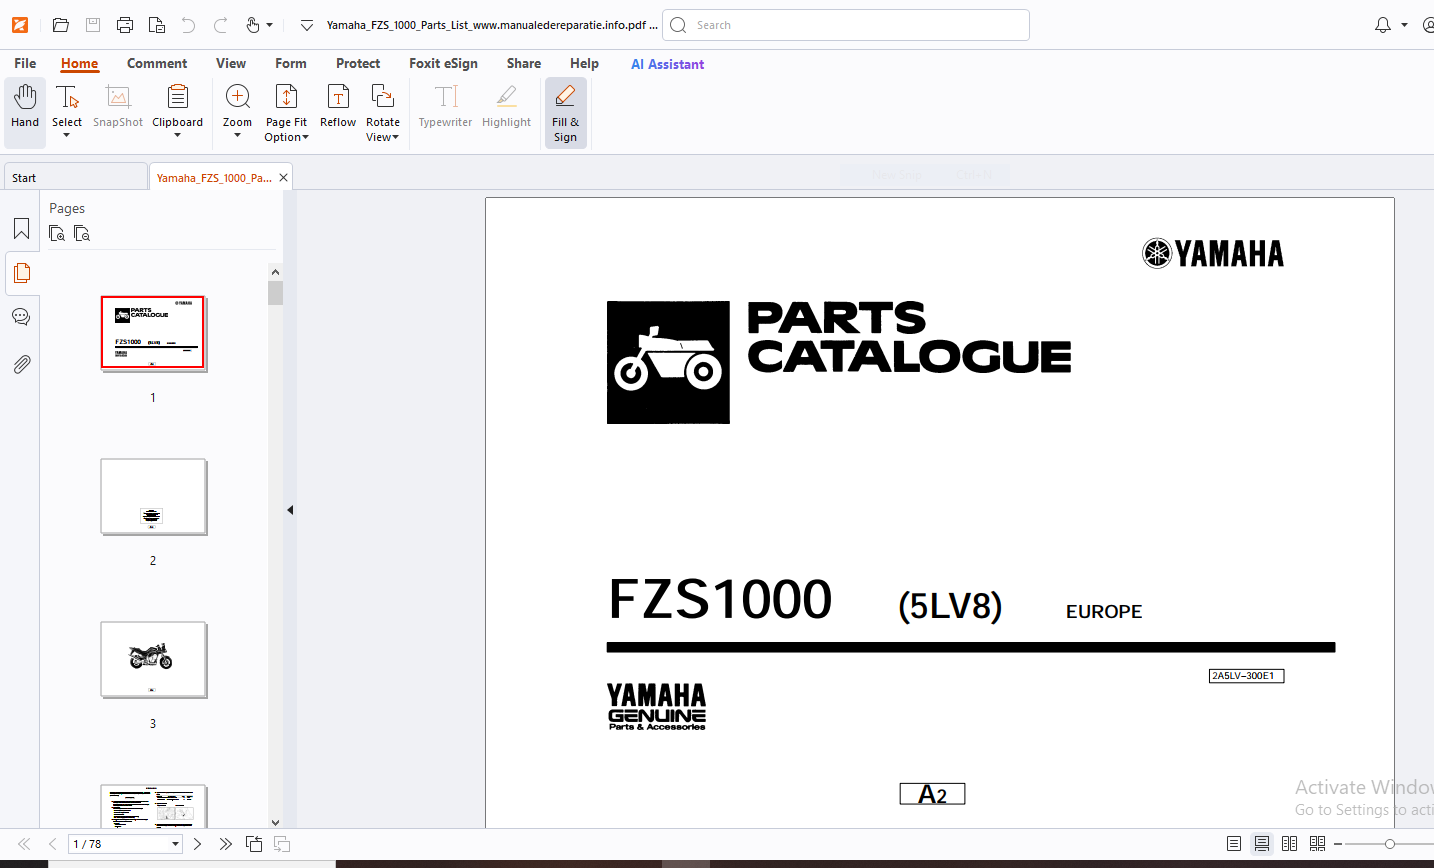Click the enlarge page thumbnails icon
Screen dimensions: 1434x868
coord(57,234)
